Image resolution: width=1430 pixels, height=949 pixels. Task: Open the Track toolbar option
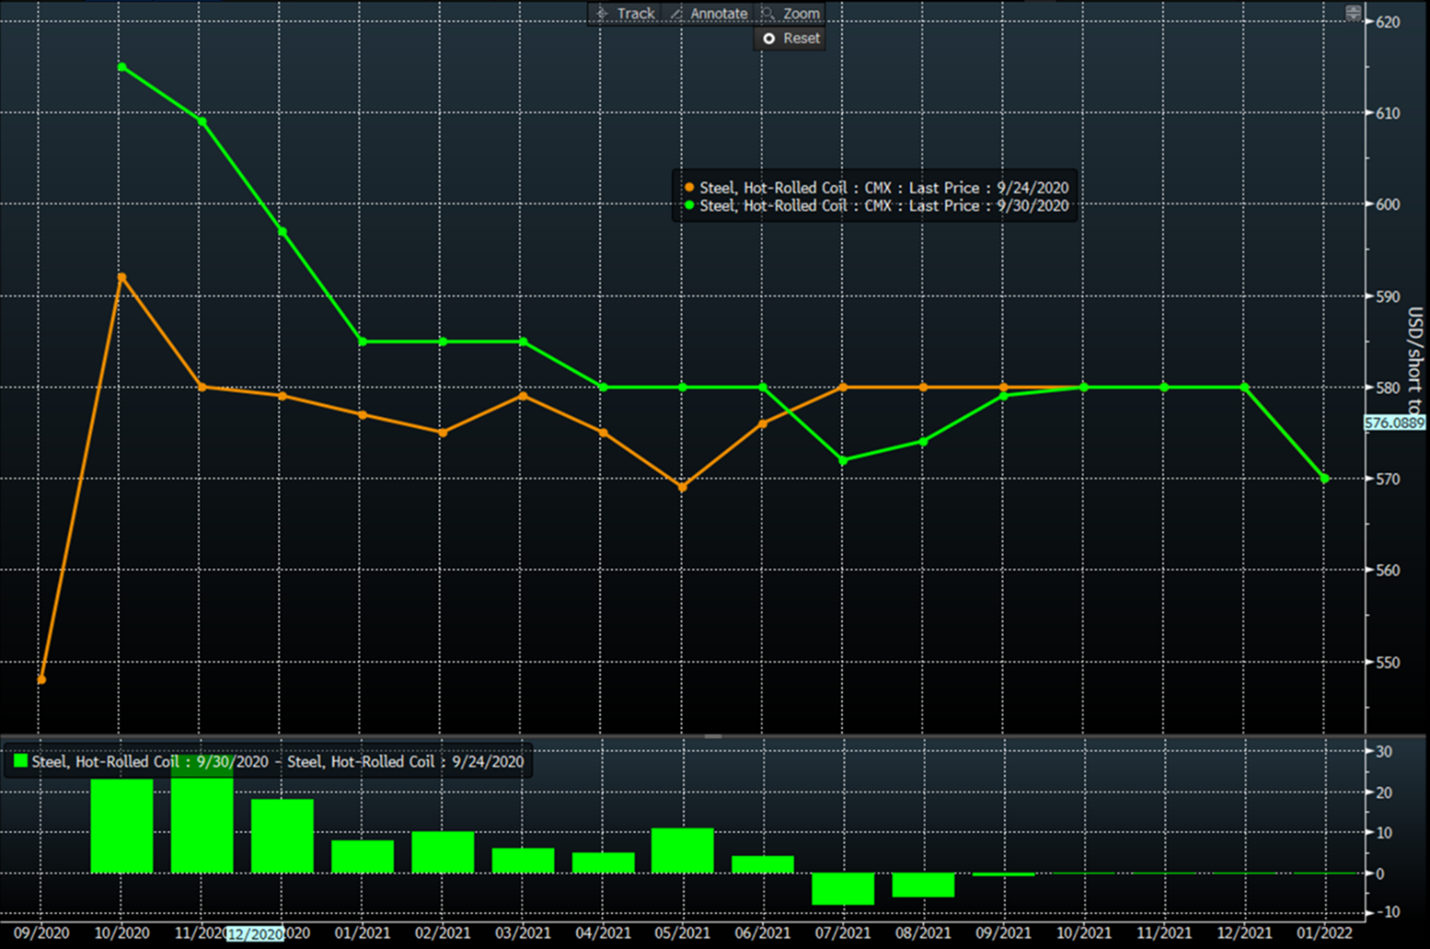pyautogui.click(x=635, y=13)
